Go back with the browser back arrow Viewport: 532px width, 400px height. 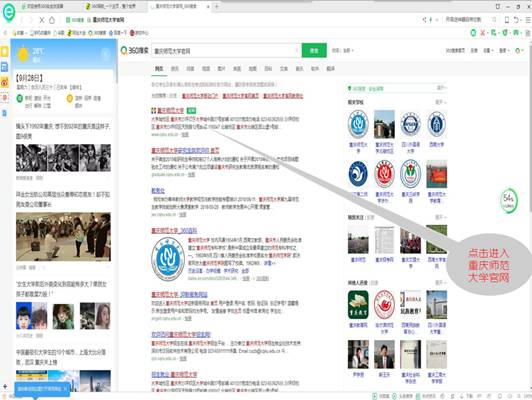click(x=22, y=20)
